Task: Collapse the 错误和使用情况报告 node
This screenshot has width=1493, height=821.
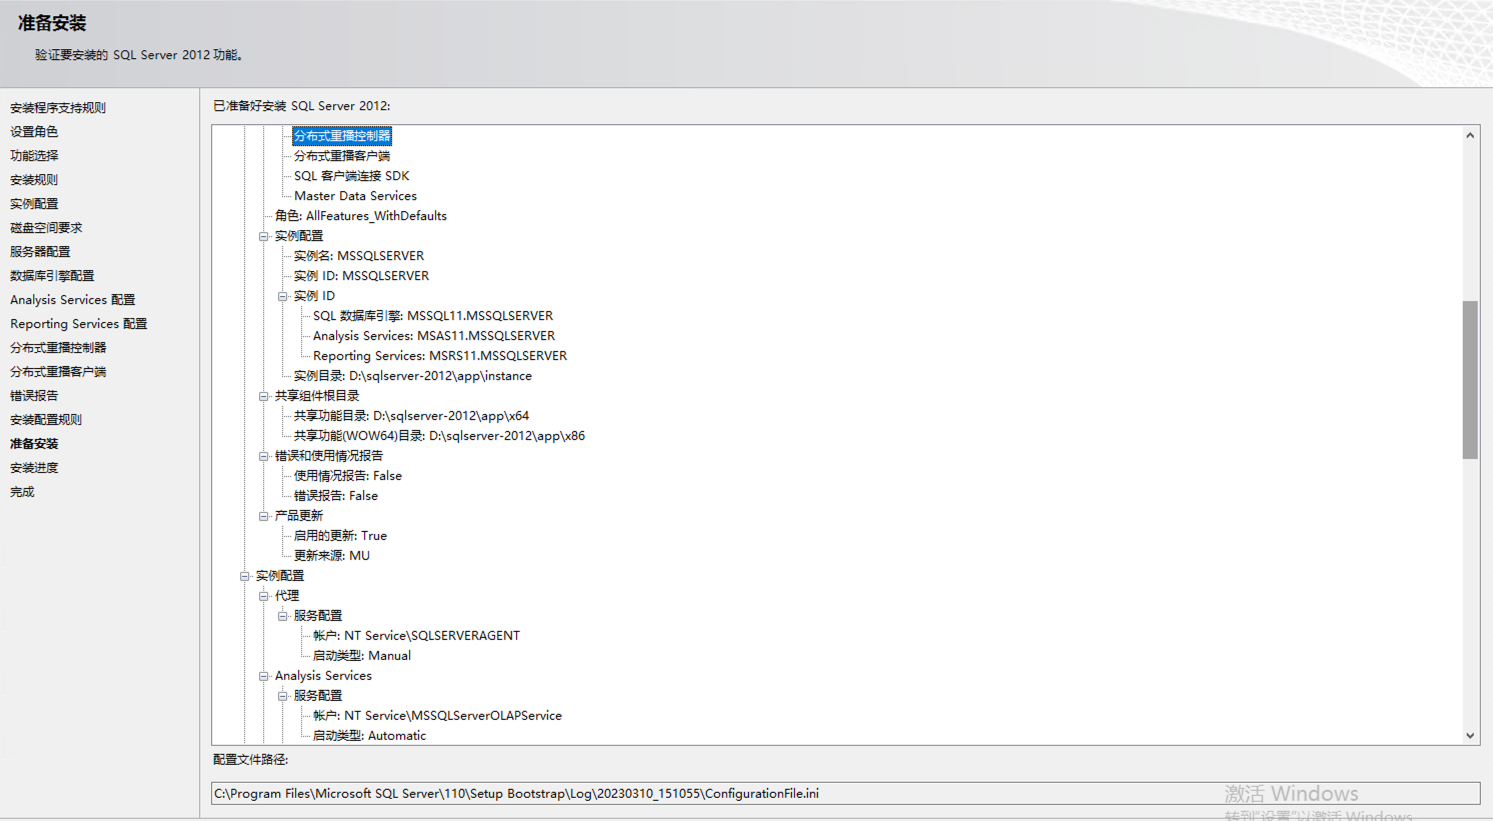Action: 264,456
